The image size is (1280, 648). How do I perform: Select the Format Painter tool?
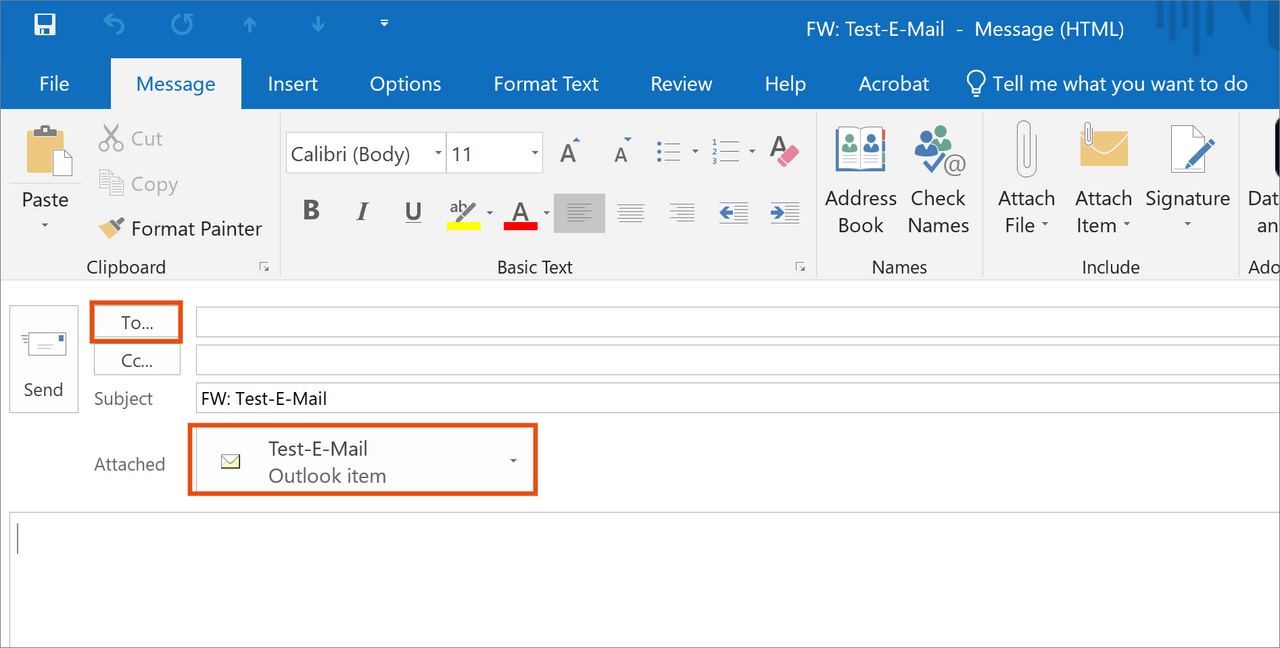pos(181,229)
